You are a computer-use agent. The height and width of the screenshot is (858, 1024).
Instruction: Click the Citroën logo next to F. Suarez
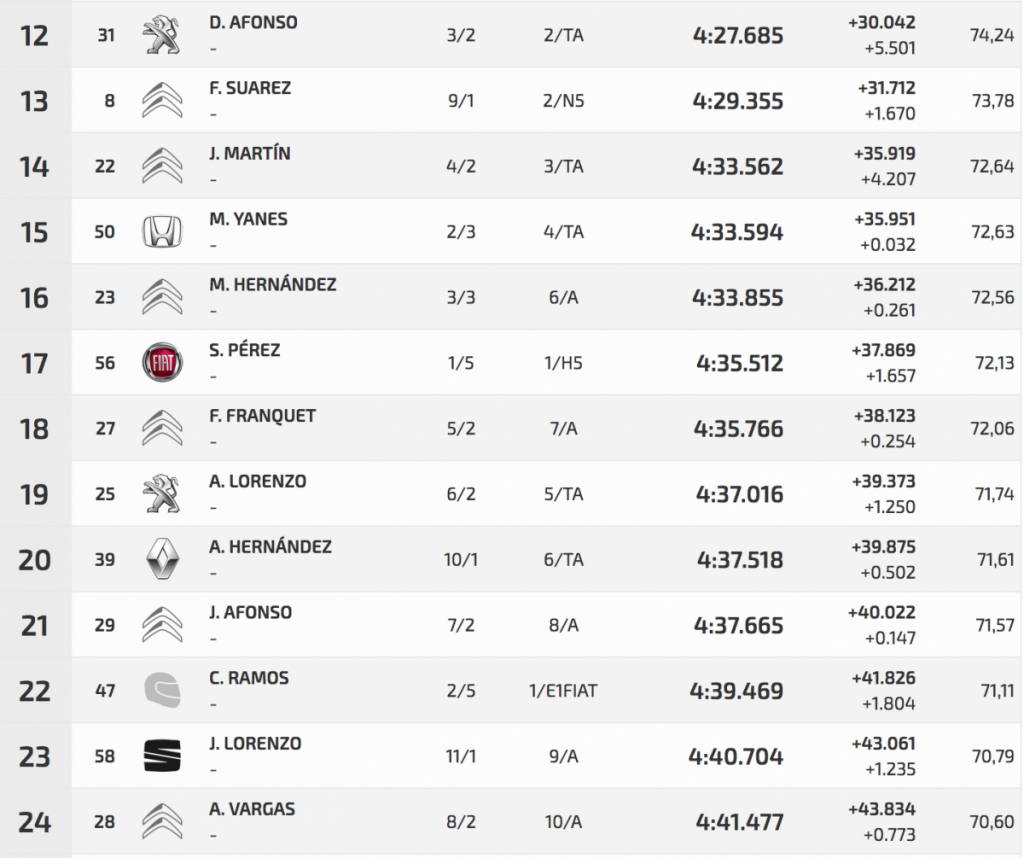click(160, 101)
